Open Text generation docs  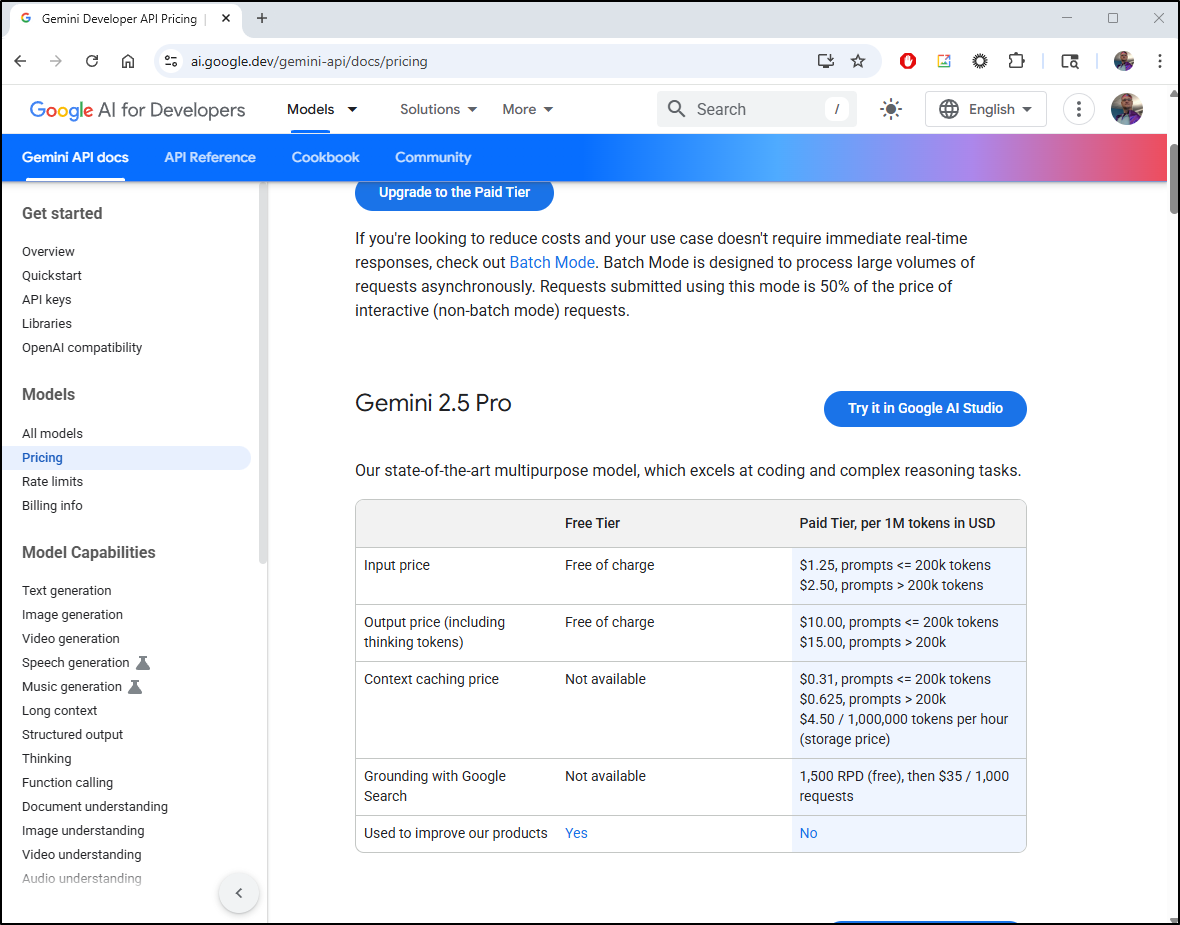66,591
